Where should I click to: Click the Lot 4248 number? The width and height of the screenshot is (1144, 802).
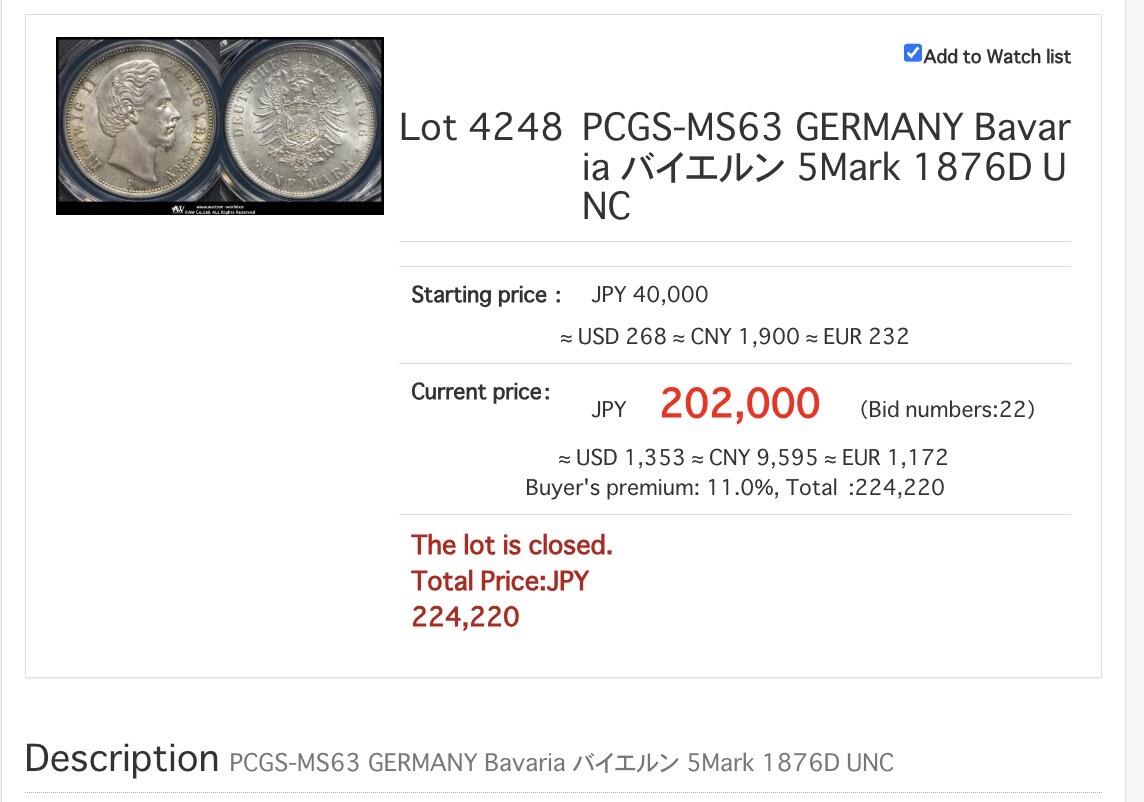(481, 128)
